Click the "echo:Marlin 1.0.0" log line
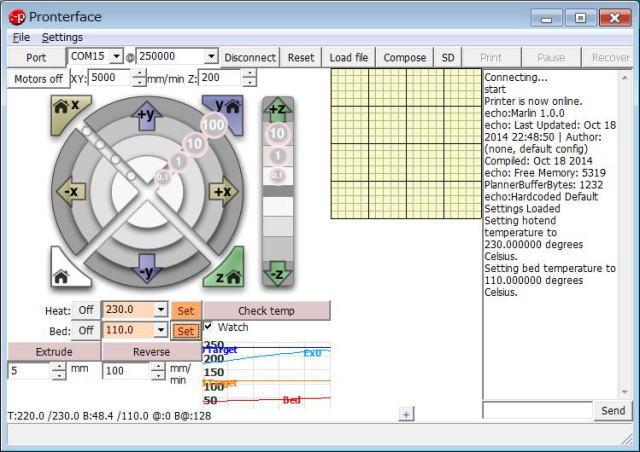 click(x=524, y=113)
